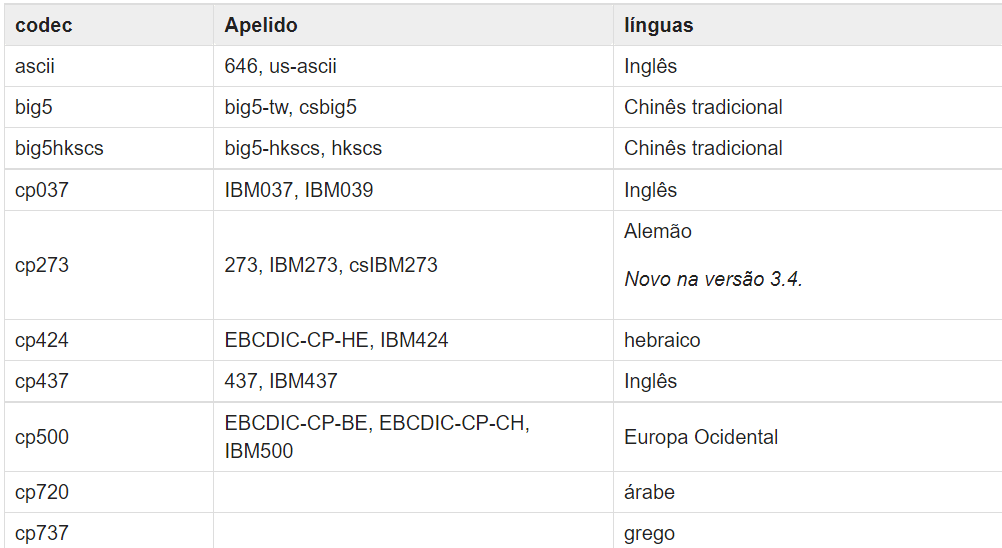Click the 273, IBM273, csIBM273 alias text
The image size is (1002, 548).
coord(330,265)
